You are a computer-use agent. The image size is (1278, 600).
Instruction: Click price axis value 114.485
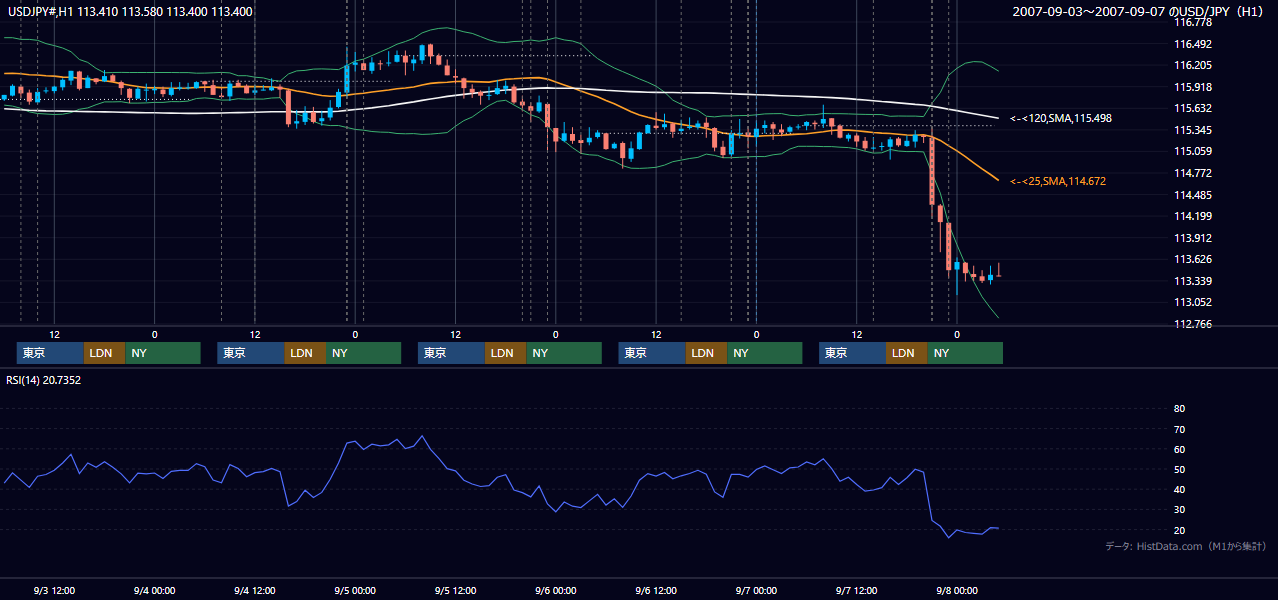tap(1193, 195)
